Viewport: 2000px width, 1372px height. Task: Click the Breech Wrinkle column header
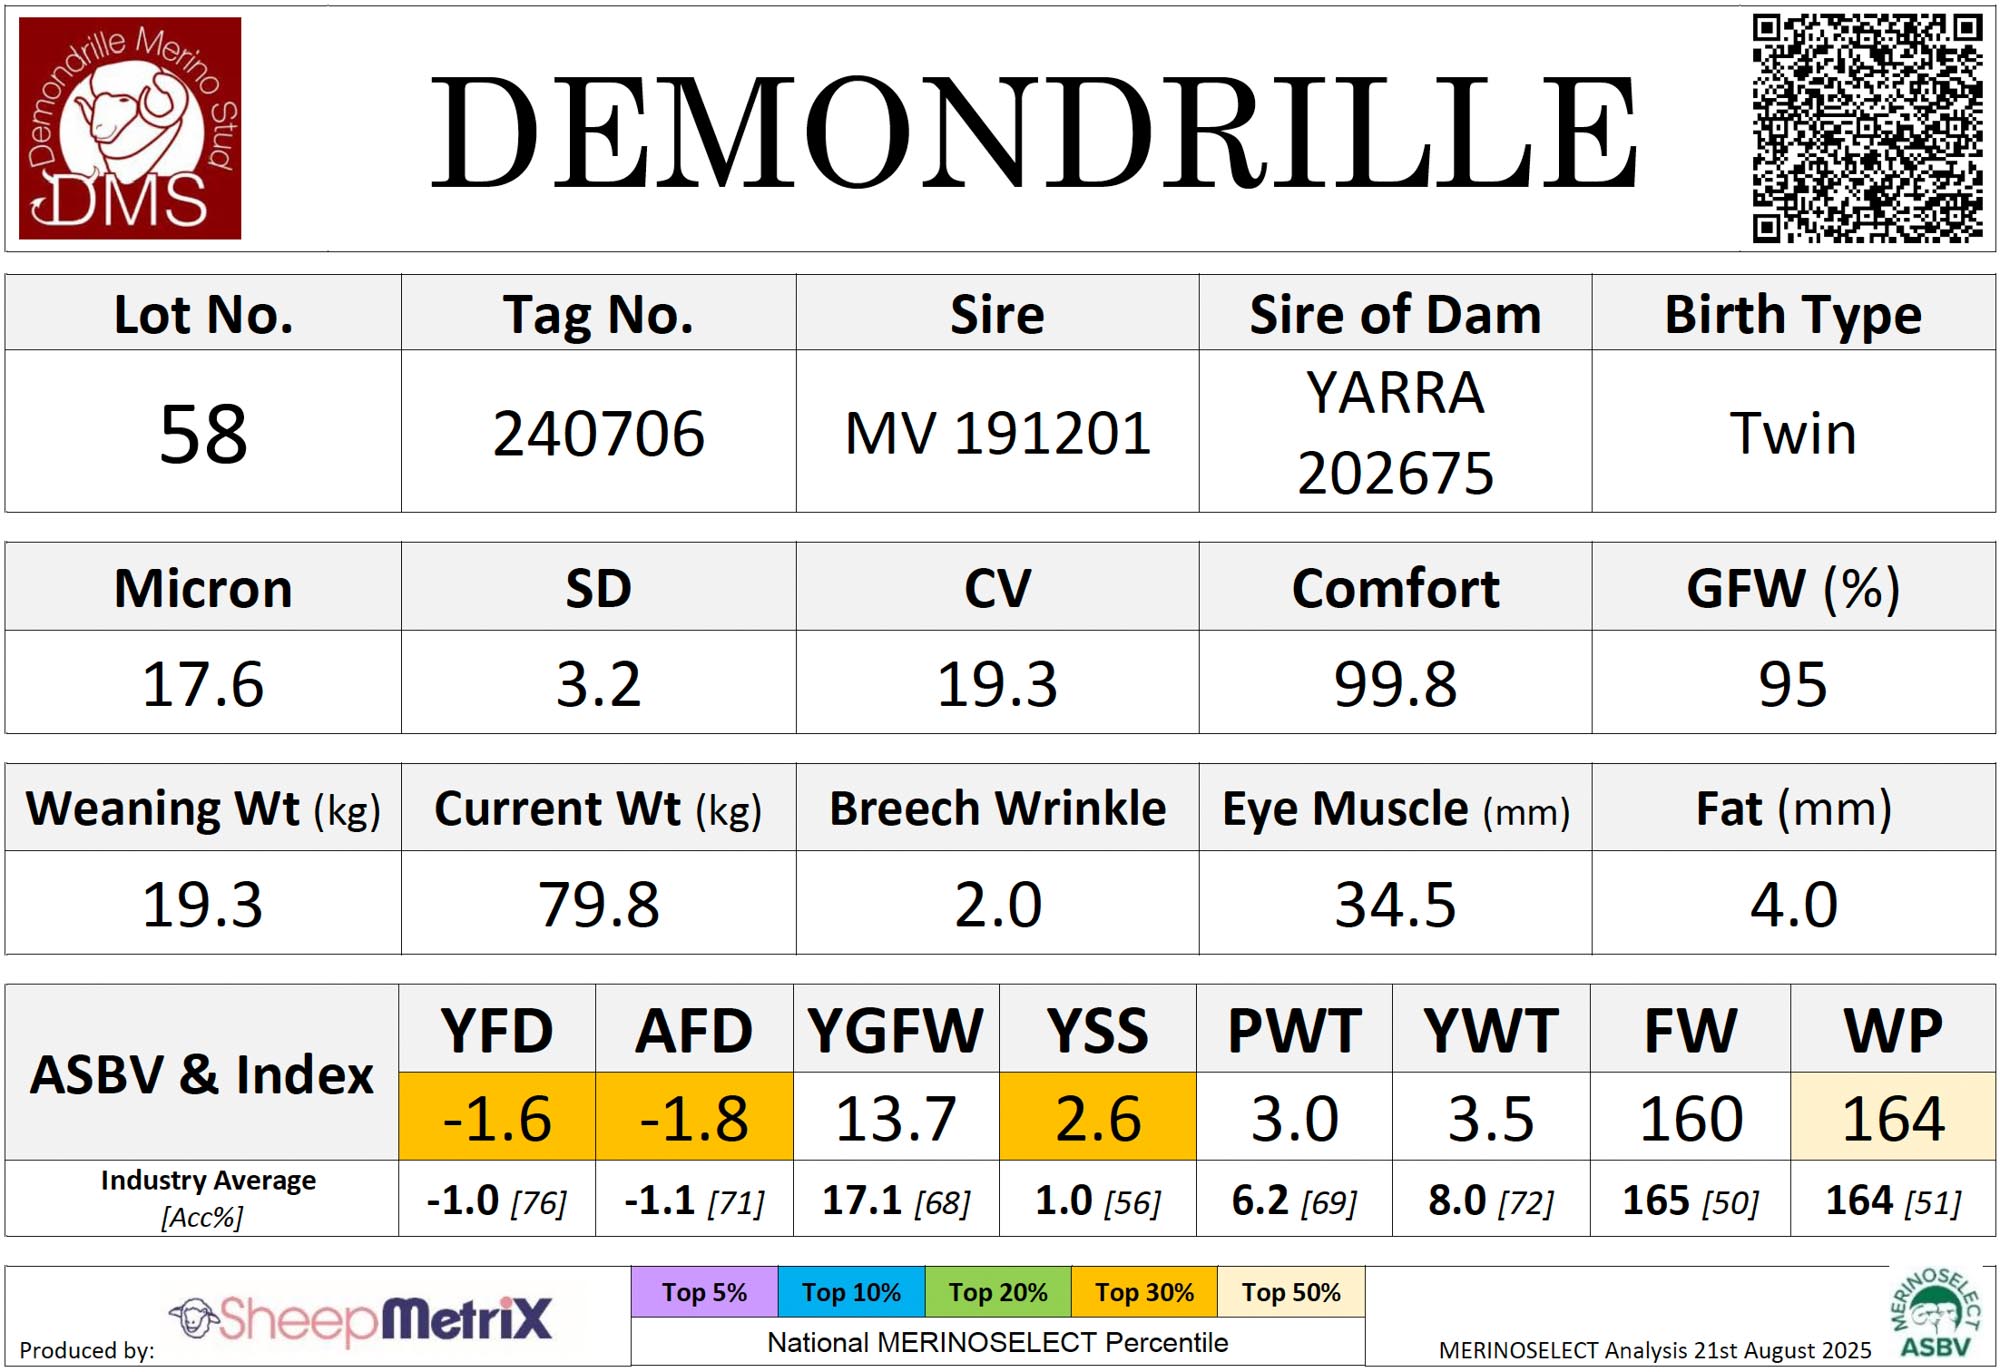[x=997, y=808]
